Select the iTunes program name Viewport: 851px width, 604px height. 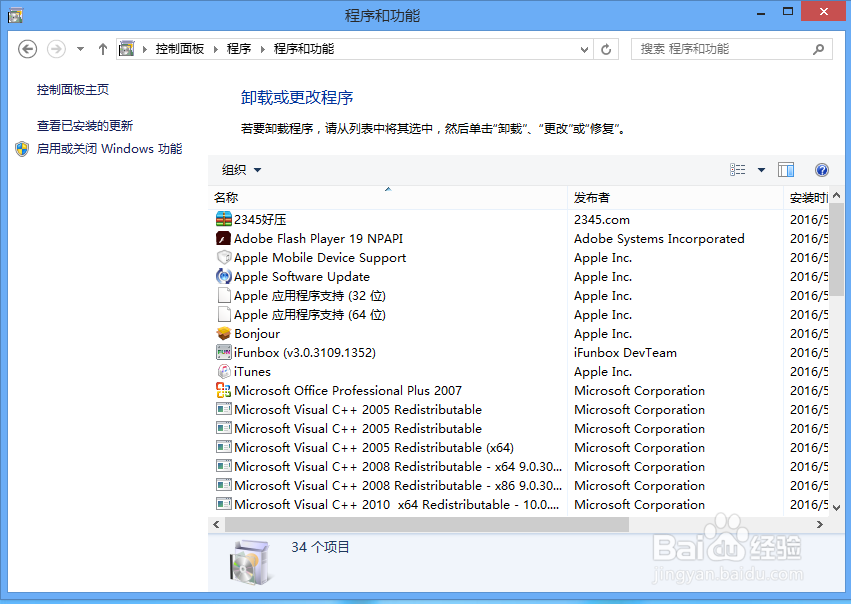coord(252,372)
